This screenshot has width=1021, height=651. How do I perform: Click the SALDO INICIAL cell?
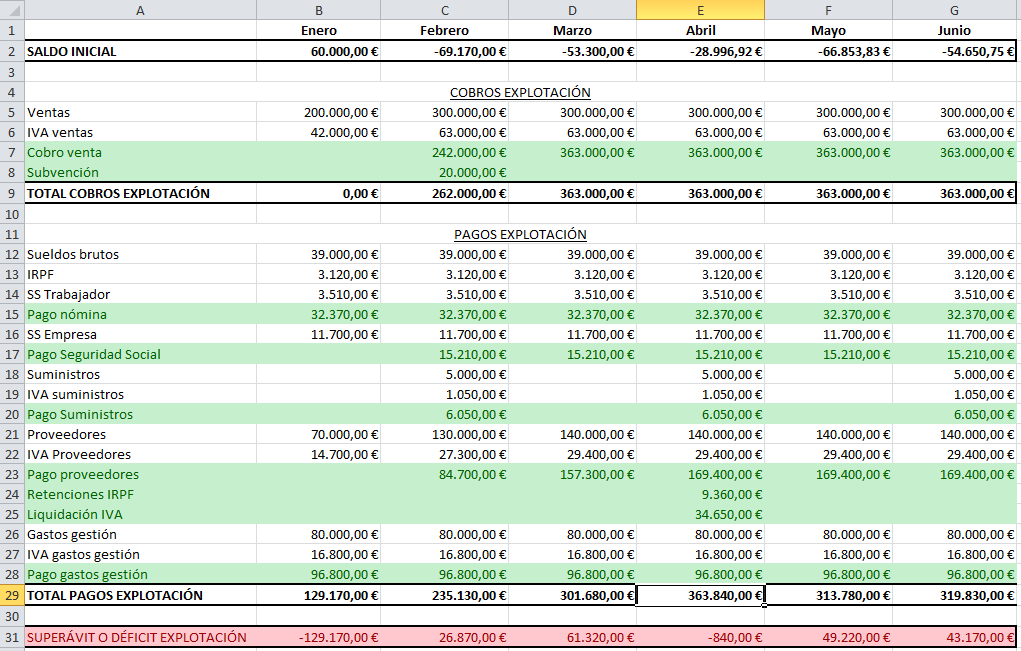pyautogui.click(x=140, y=51)
